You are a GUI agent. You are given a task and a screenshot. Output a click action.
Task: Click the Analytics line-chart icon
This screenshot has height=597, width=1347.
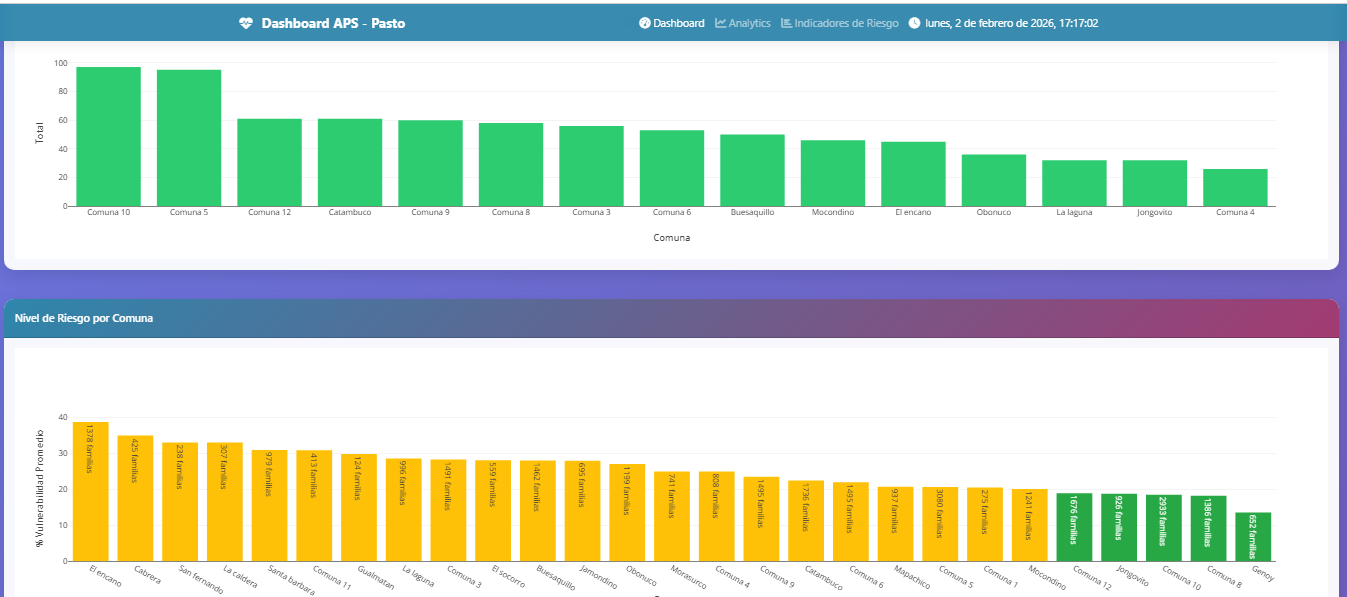[720, 23]
